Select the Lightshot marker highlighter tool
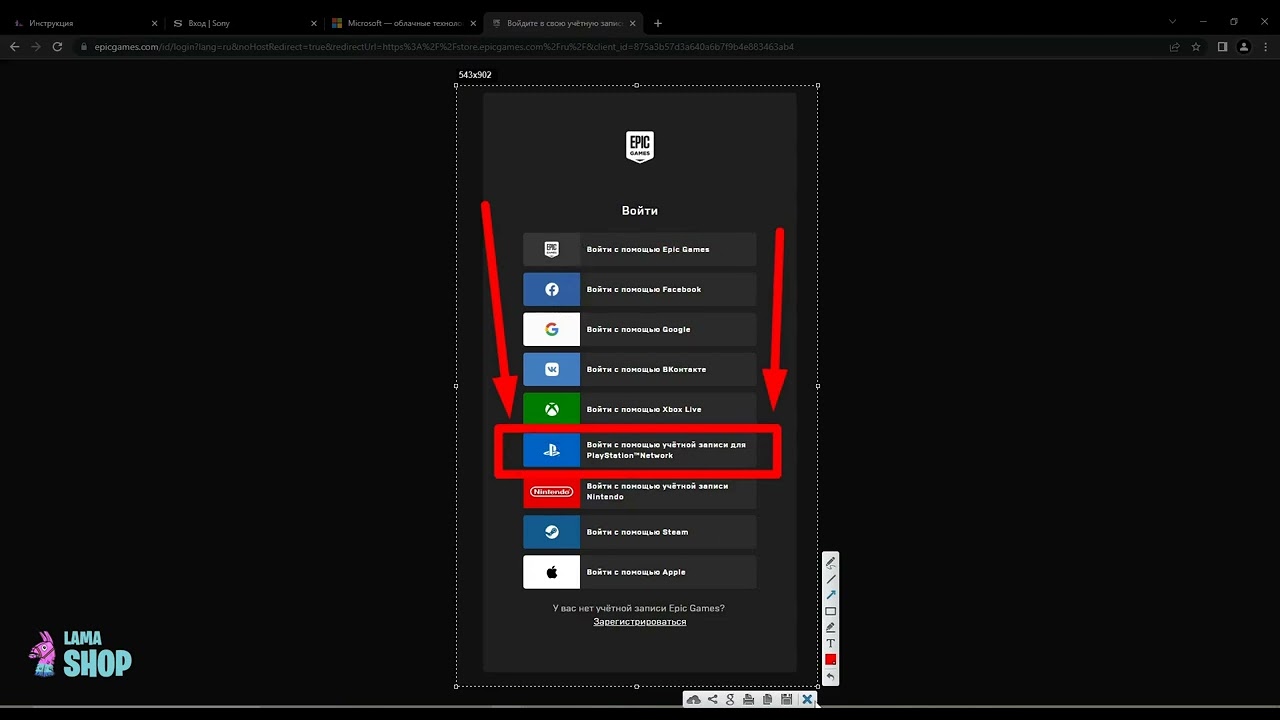1280x720 pixels. click(x=830, y=627)
